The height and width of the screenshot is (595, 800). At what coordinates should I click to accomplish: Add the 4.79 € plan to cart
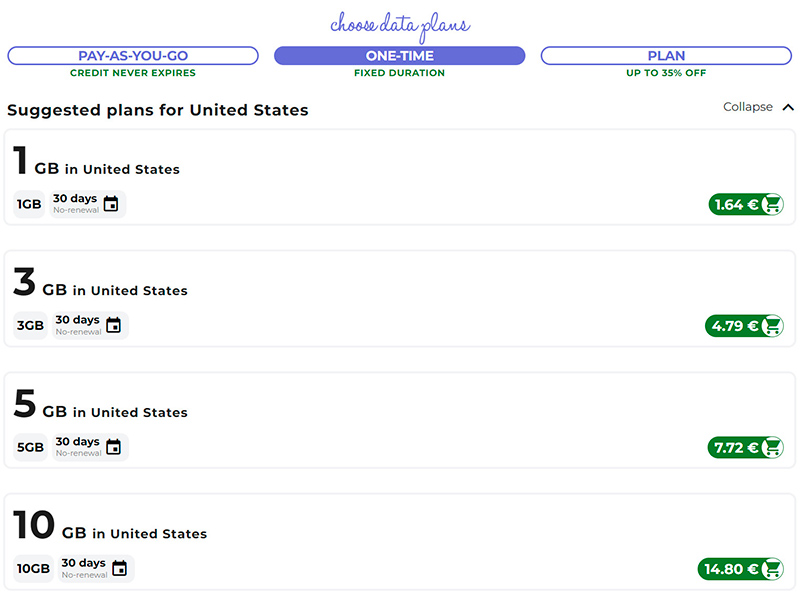(x=734, y=326)
